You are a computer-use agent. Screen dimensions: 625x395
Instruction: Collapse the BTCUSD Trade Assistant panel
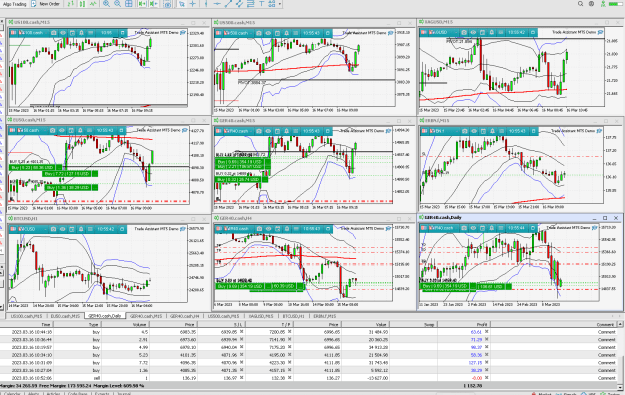point(122,229)
